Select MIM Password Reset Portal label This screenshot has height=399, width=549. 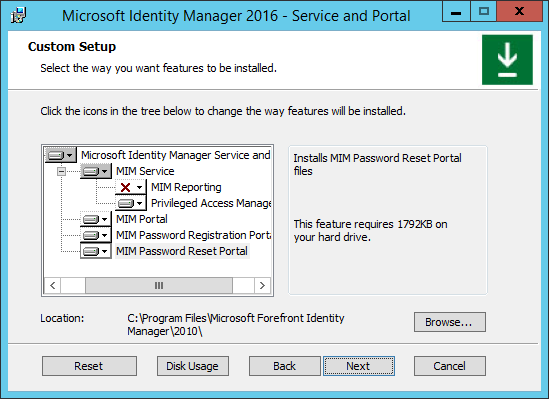pyautogui.click(x=182, y=251)
